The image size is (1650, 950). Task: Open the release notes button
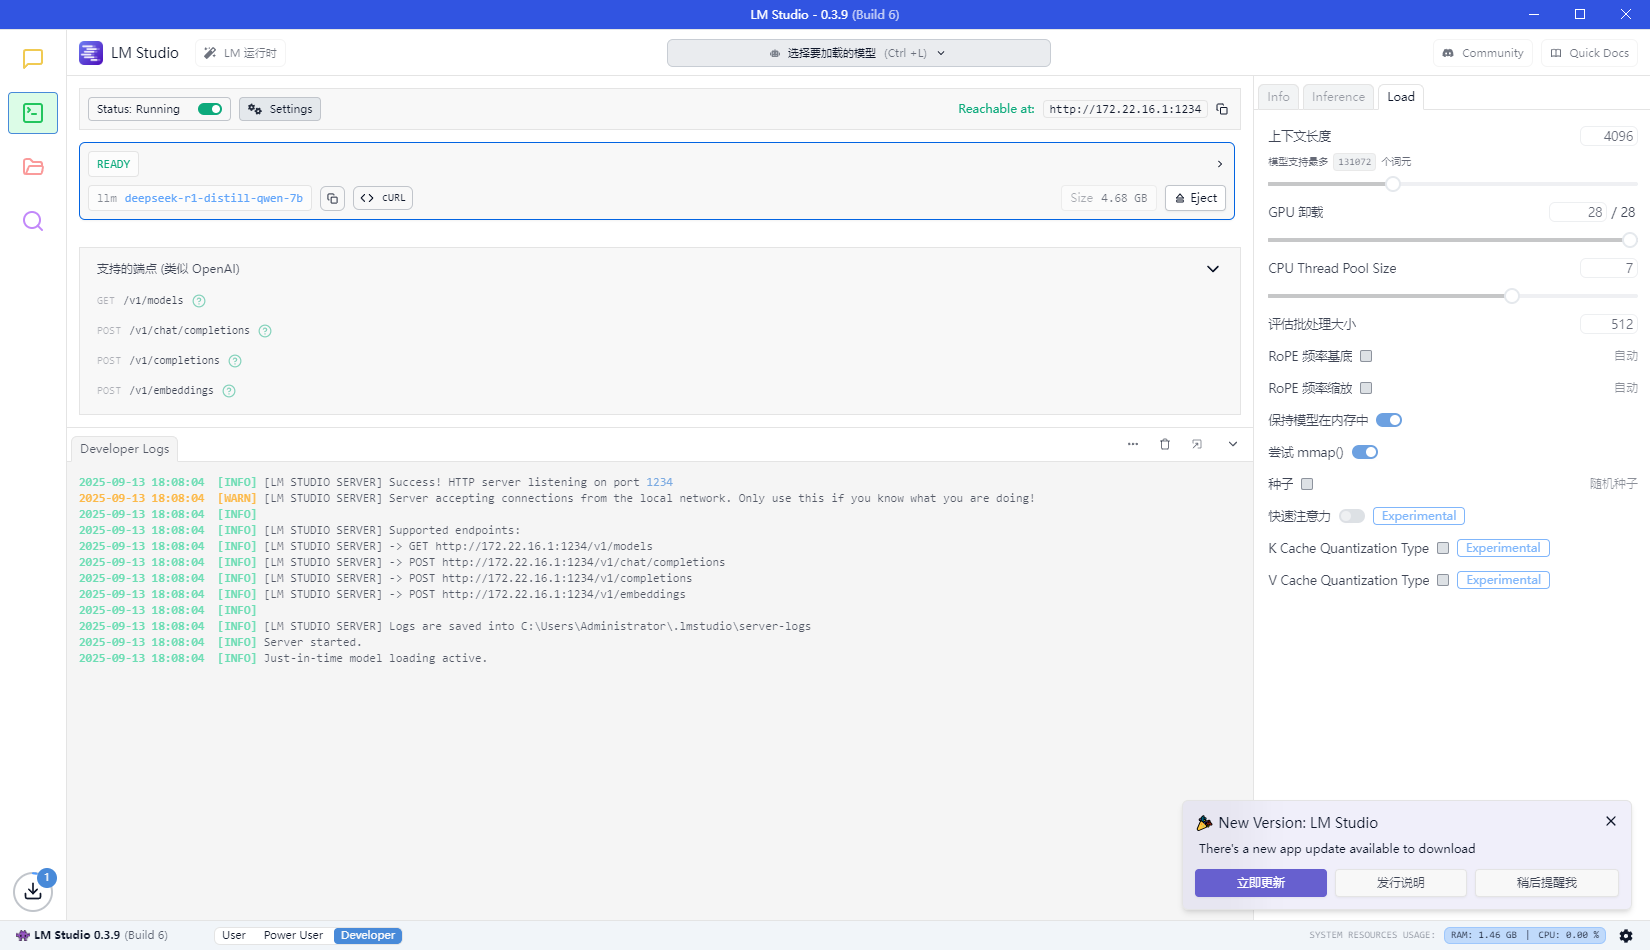click(x=1401, y=883)
